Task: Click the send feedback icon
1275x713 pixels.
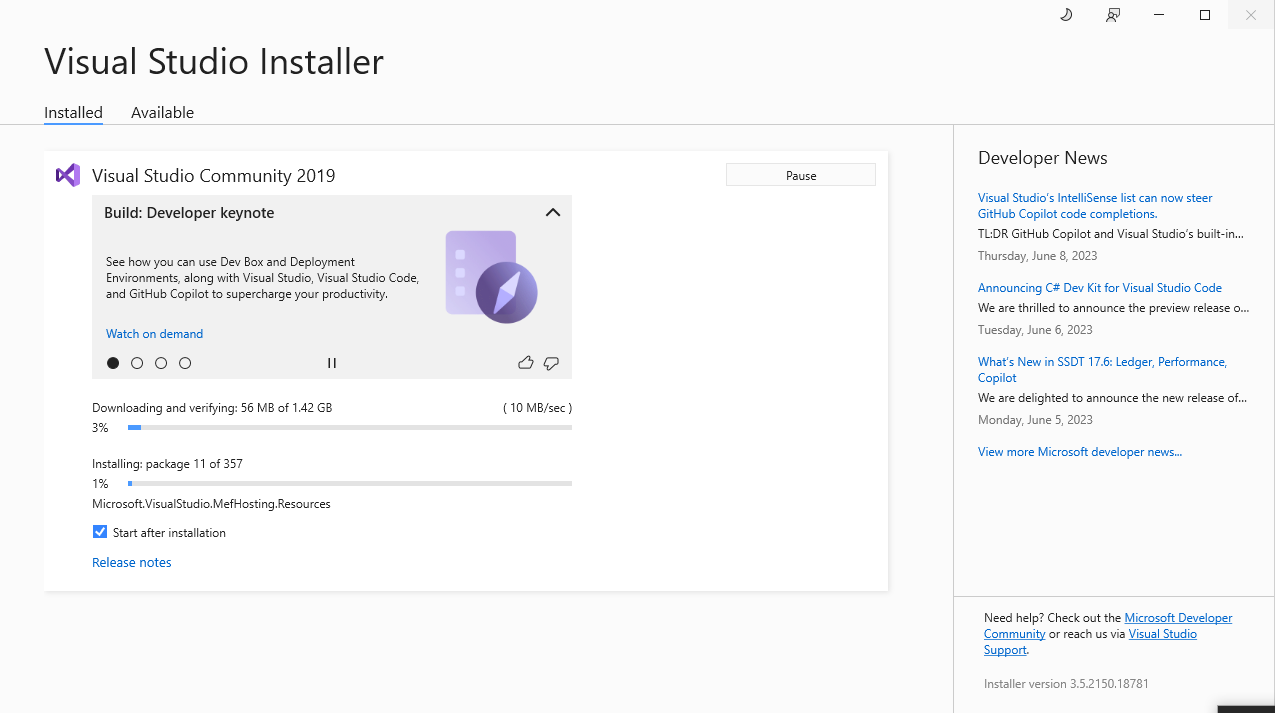Action: (x=1113, y=15)
